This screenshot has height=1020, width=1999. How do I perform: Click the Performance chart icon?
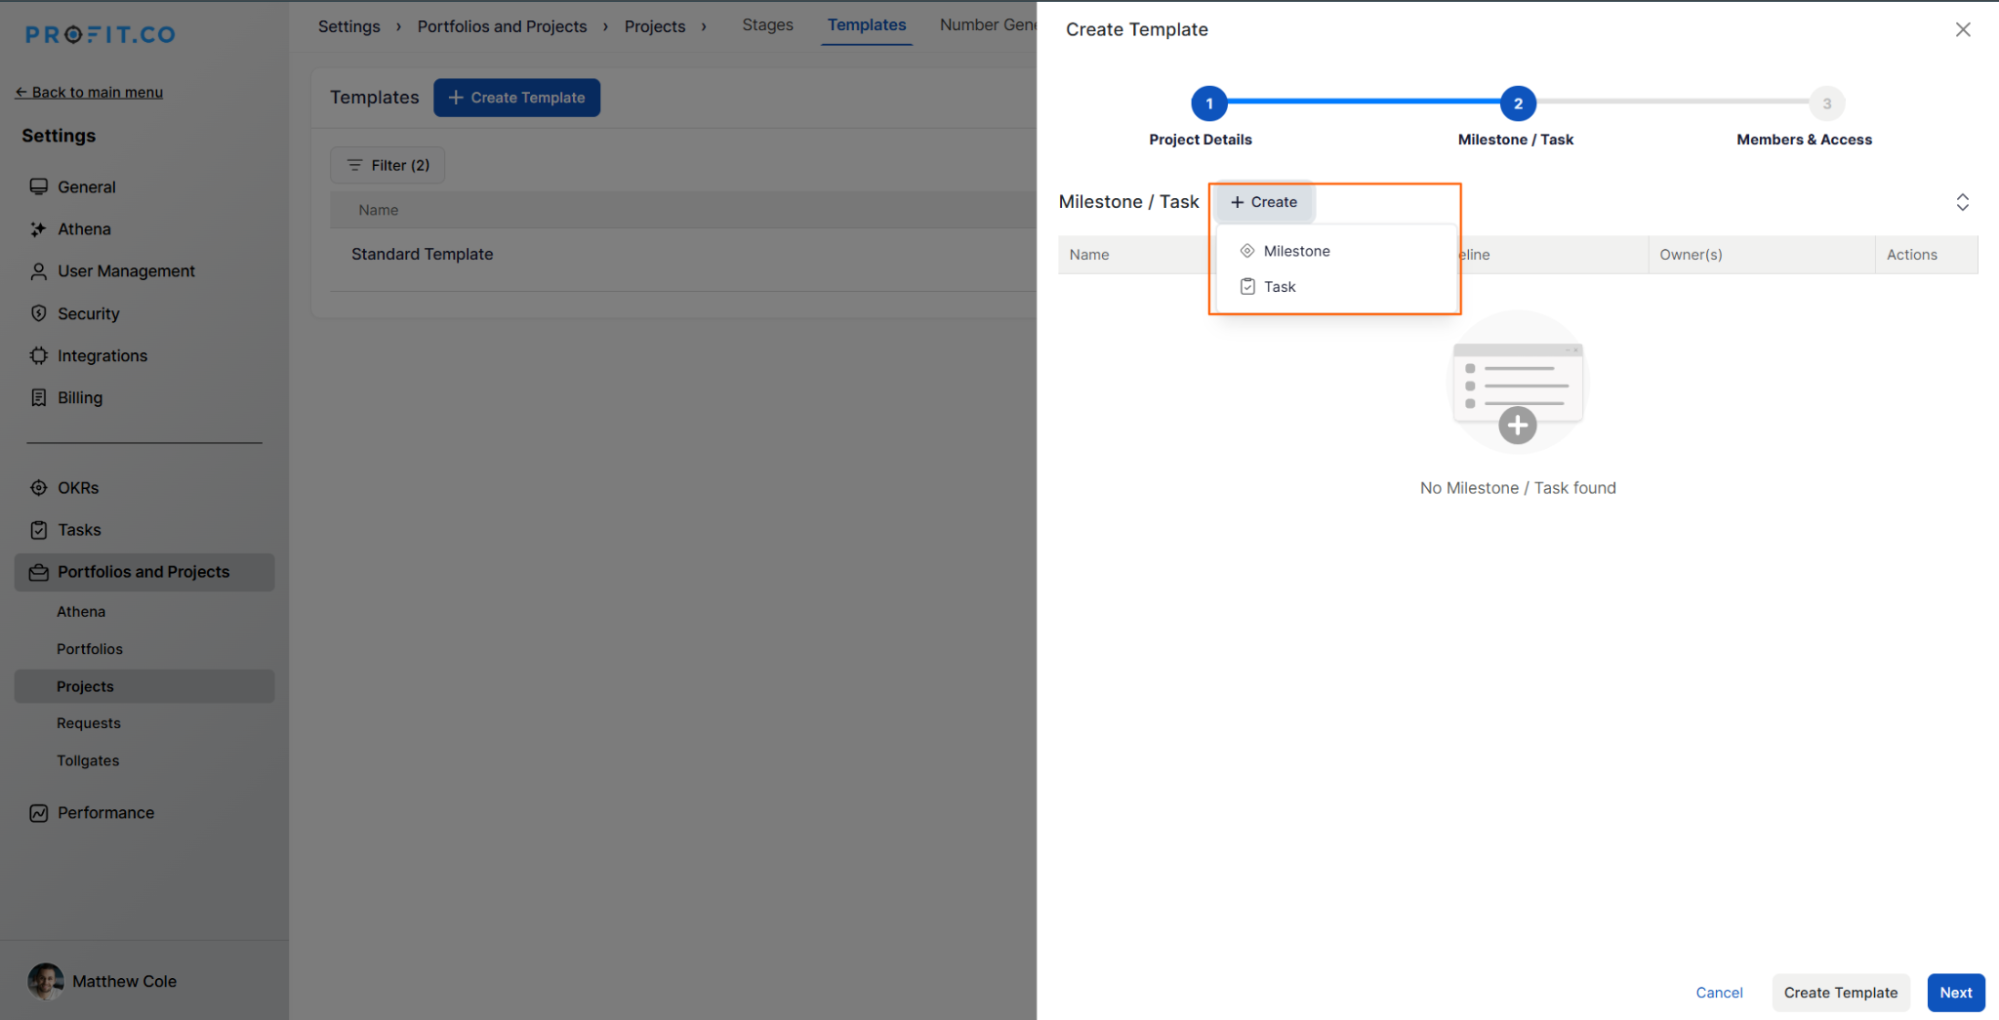(x=39, y=813)
